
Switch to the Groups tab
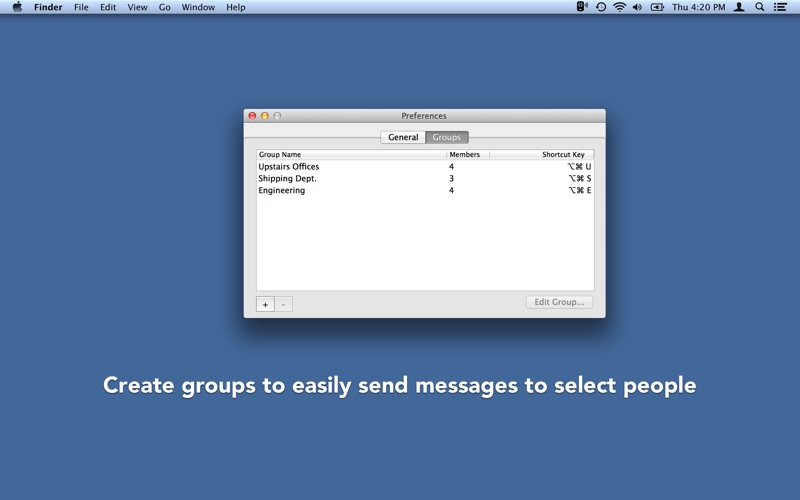pos(447,137)
